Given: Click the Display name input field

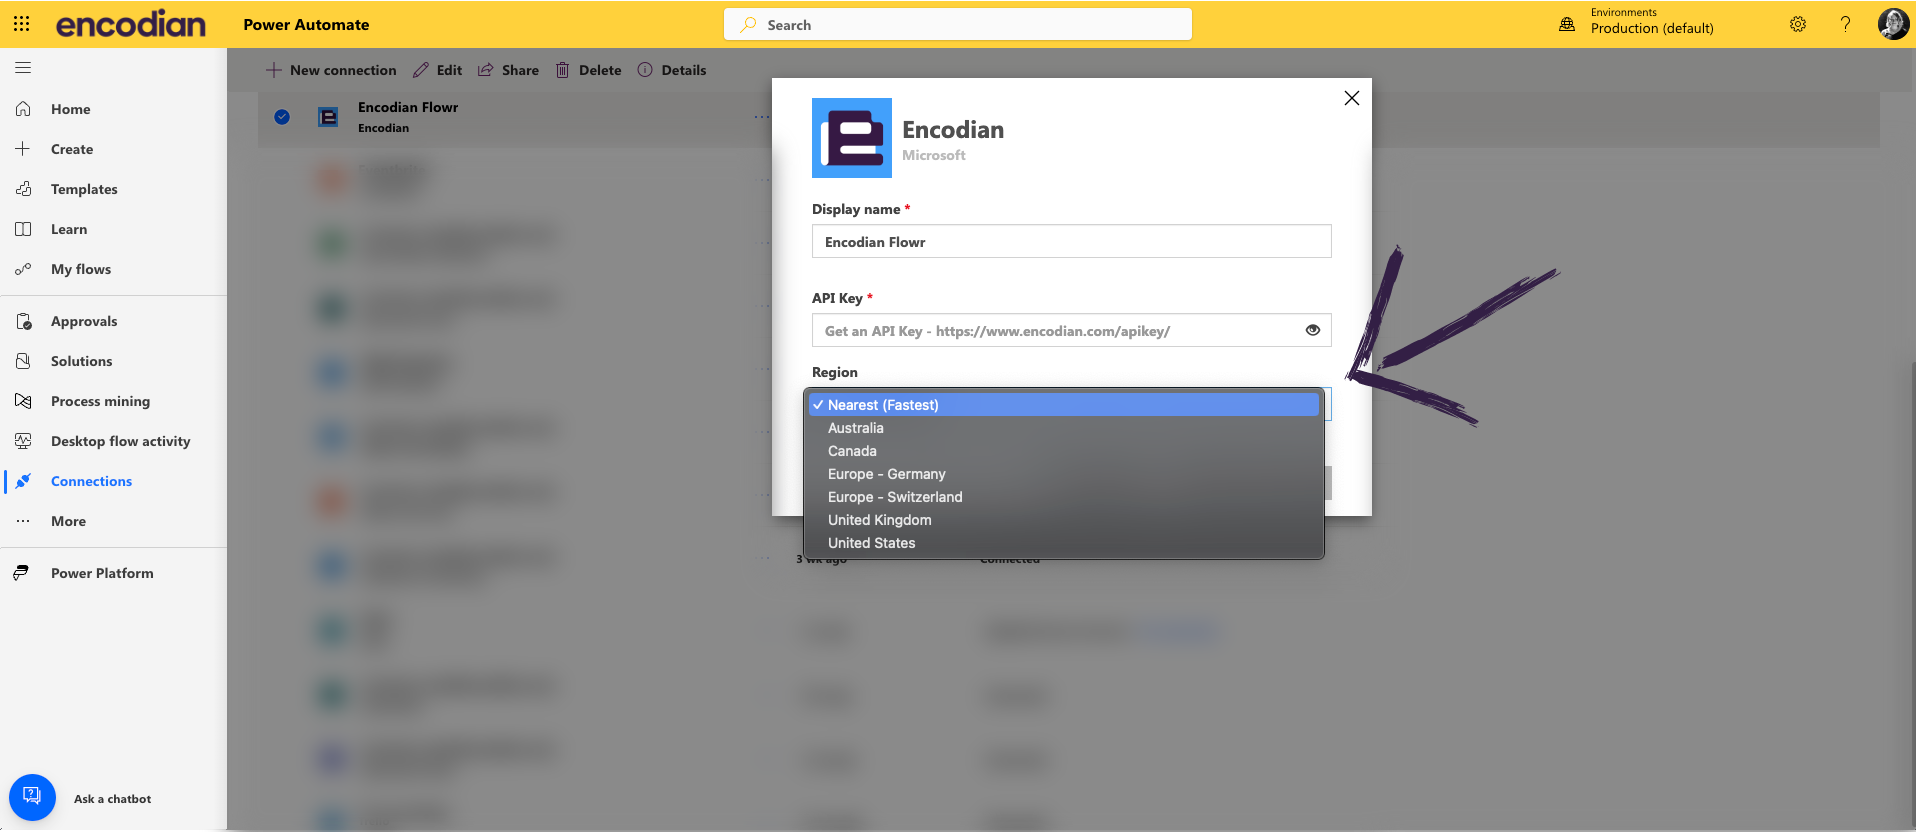Looking at the screenshot, I should (1071, 241).
